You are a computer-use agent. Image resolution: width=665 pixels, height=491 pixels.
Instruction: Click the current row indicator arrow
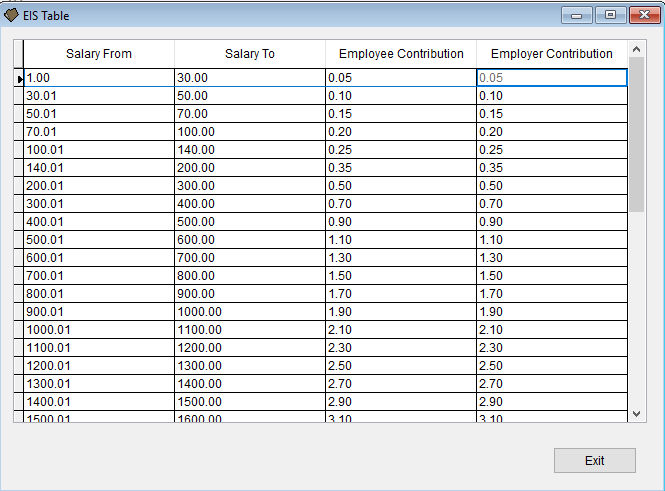click(20, 79)
